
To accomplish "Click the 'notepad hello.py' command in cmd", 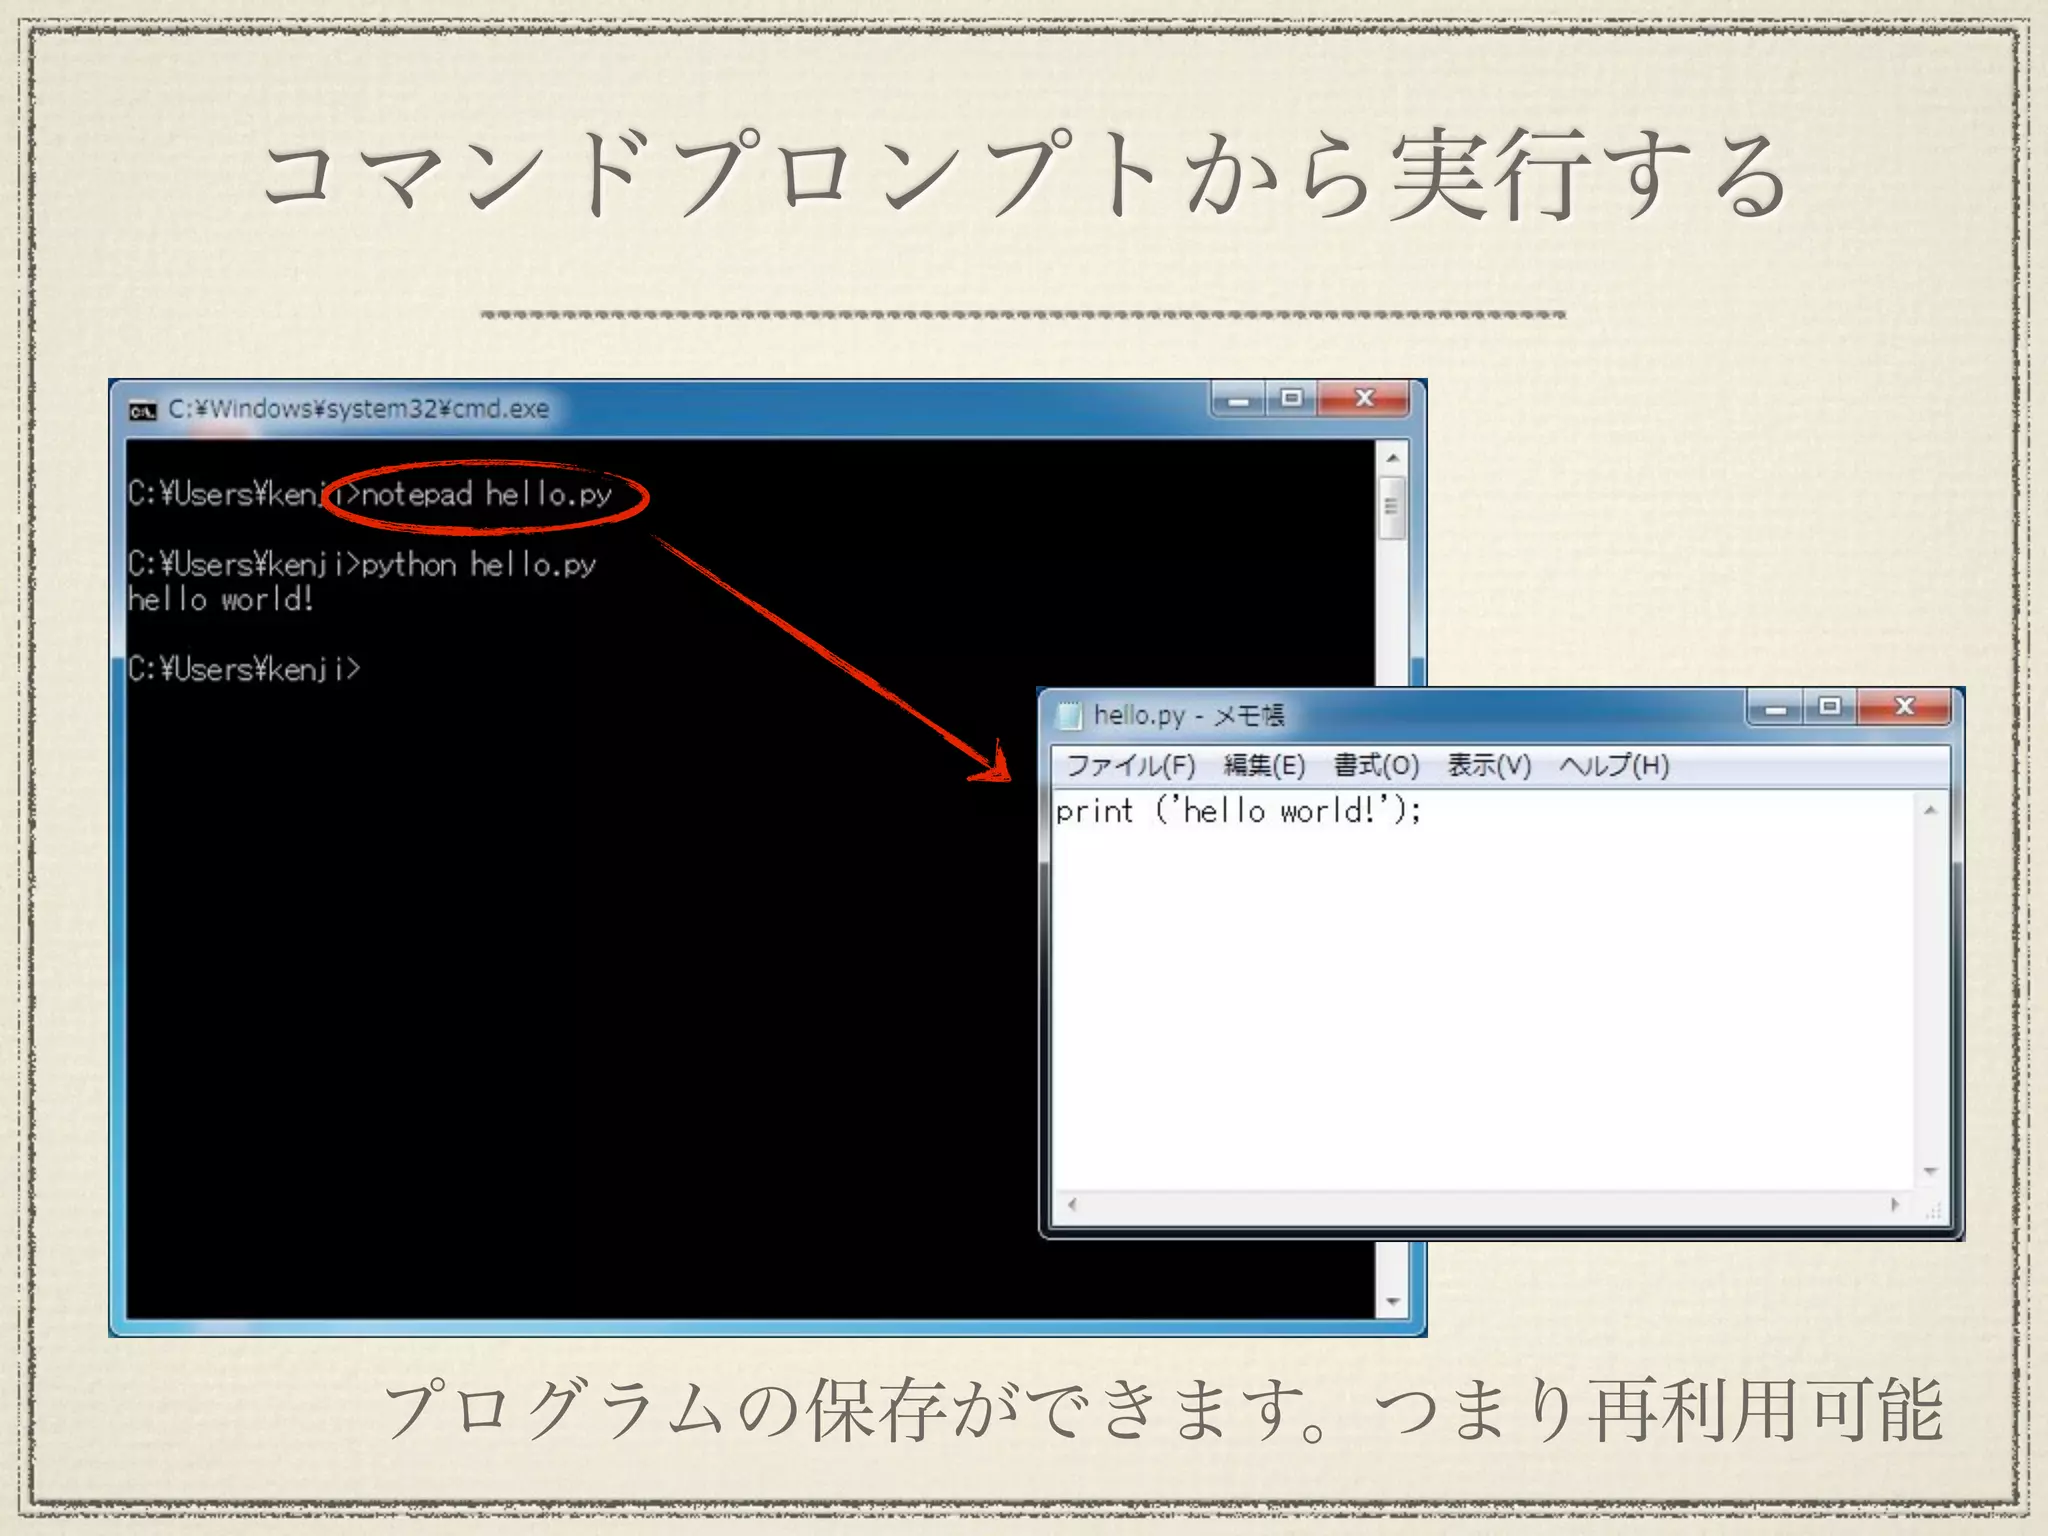I will coord(486,494).
